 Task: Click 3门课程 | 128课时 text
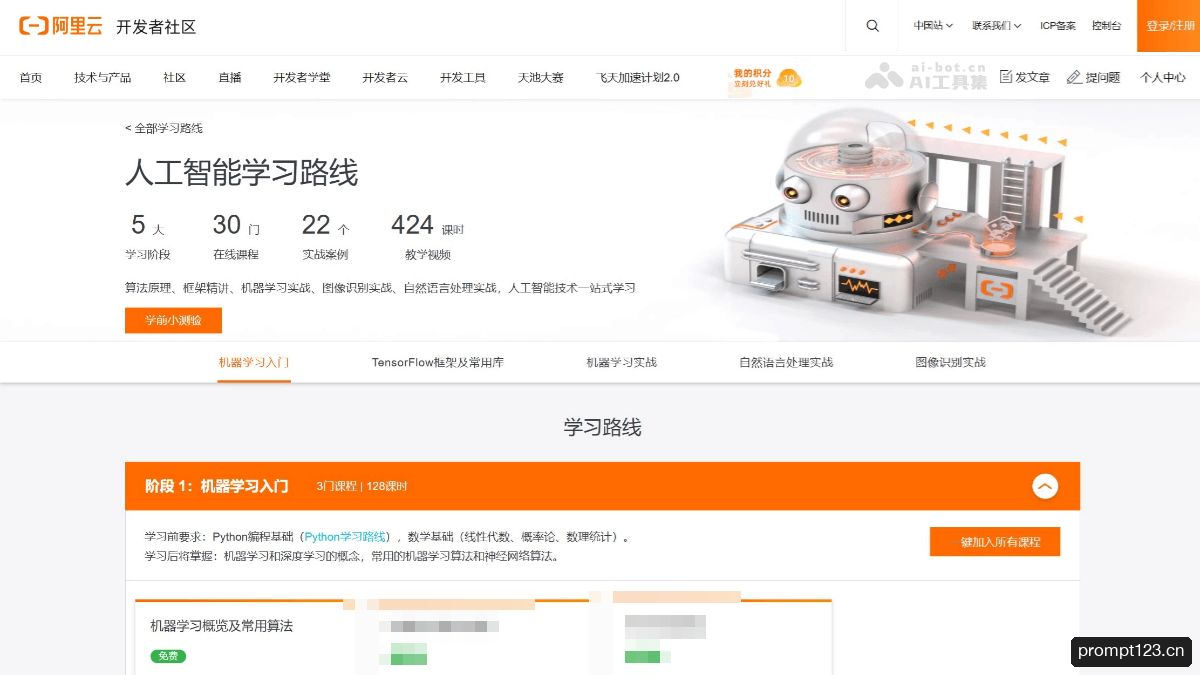point(361,486)
